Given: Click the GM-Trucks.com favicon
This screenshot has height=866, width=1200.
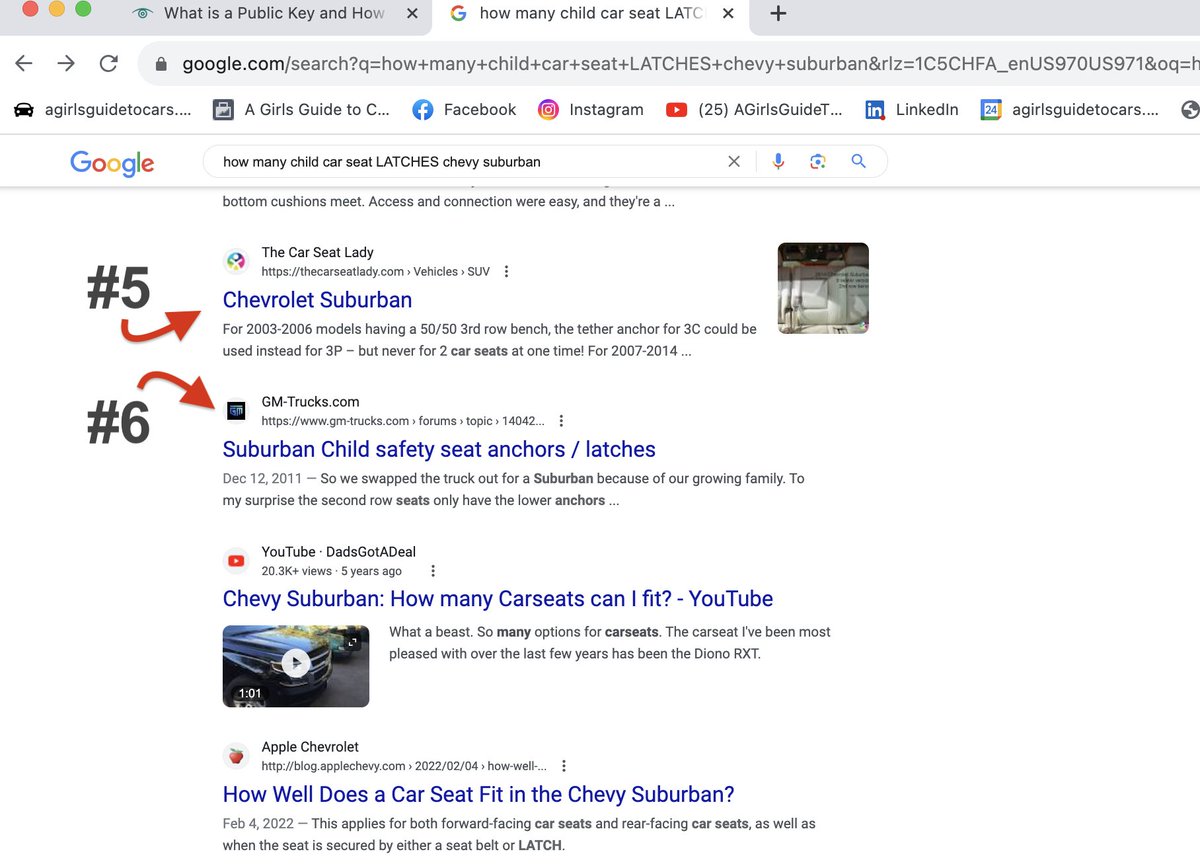Looking at the screenshot, I should click(236, 411).
